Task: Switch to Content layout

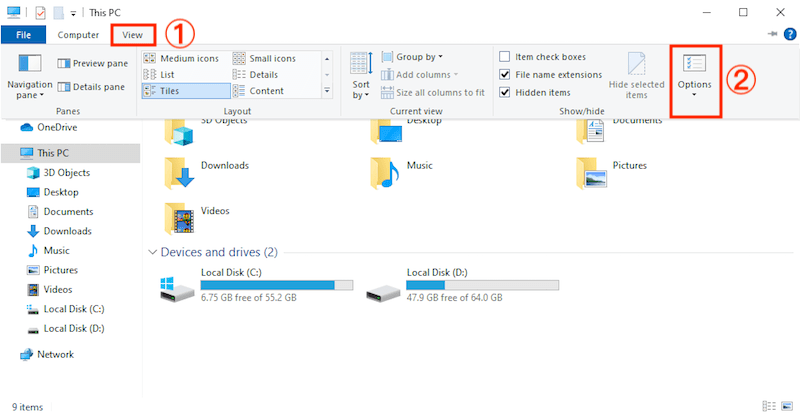Action: coord(258,91)
